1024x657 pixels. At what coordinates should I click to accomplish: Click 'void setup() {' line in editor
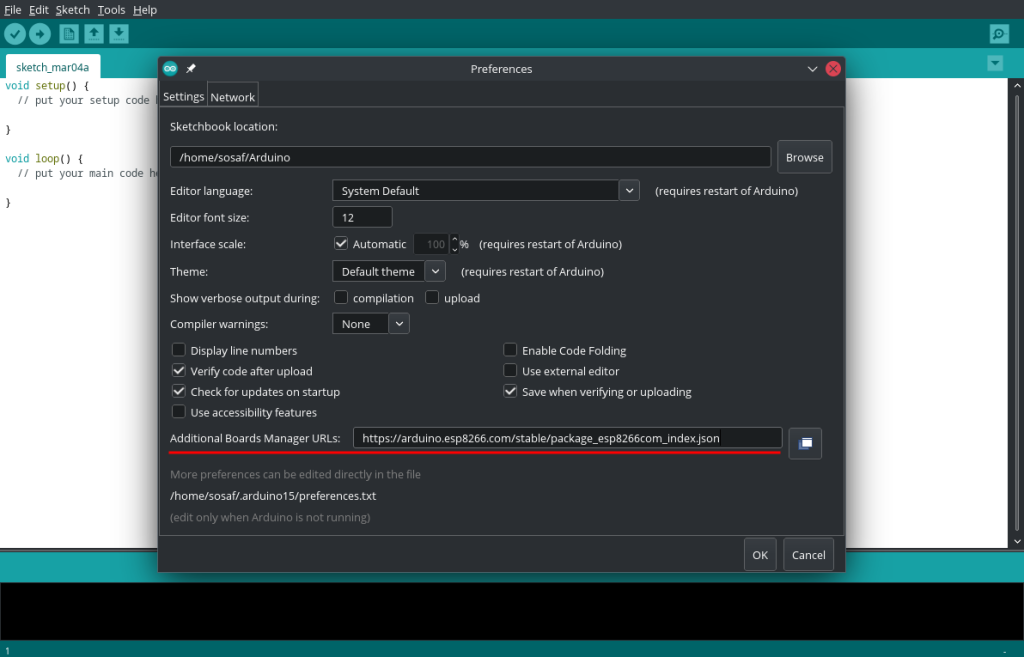click(x=47, y=86)
